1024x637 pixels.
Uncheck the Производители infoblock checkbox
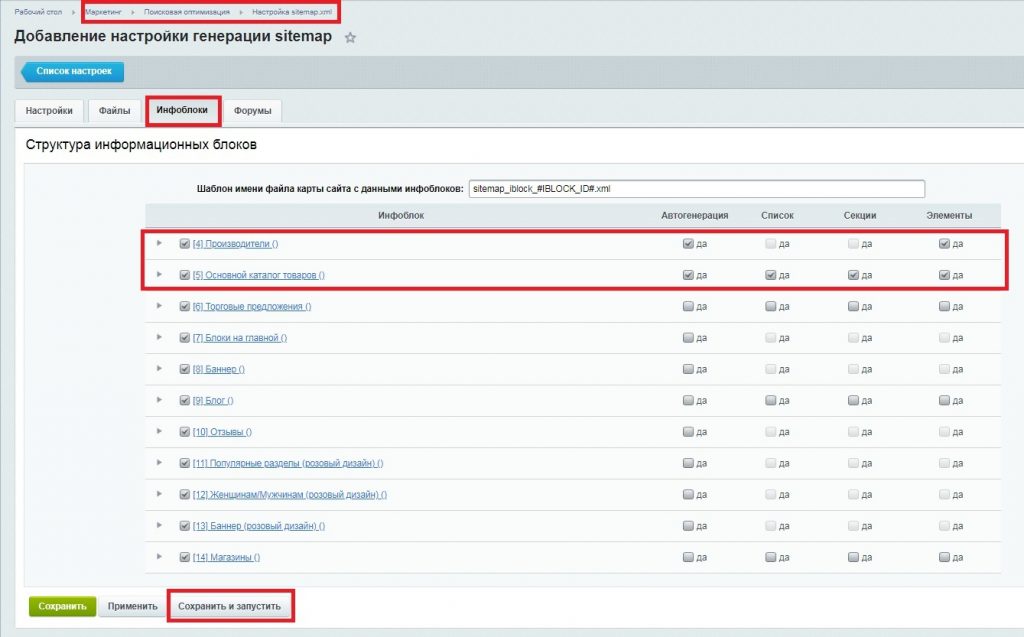184,244
